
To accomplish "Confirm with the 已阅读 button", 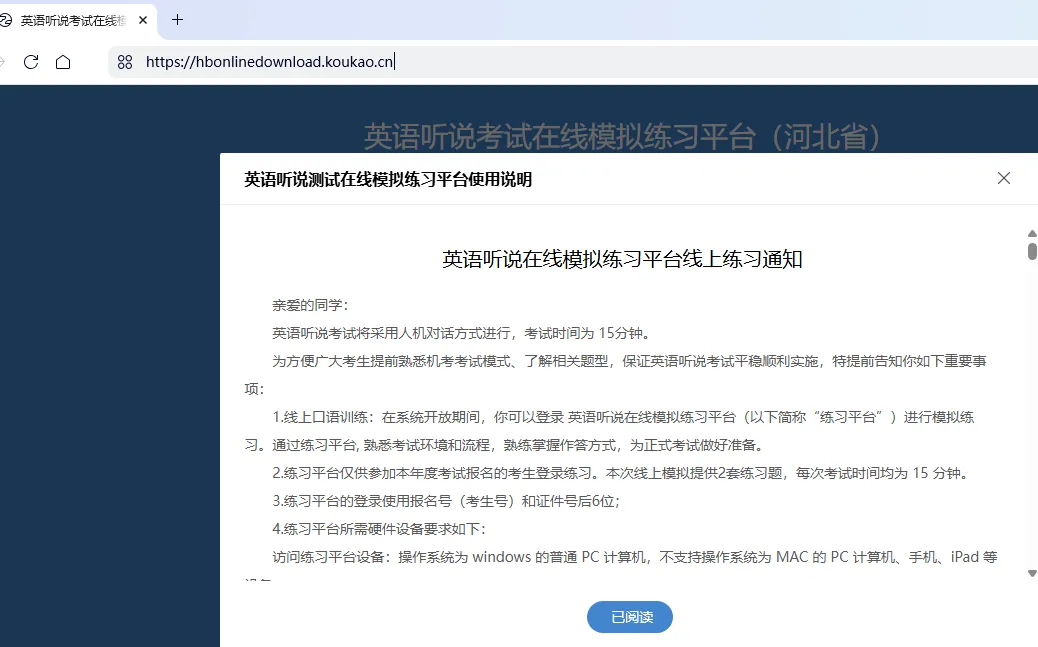I will tap(630, 617).
